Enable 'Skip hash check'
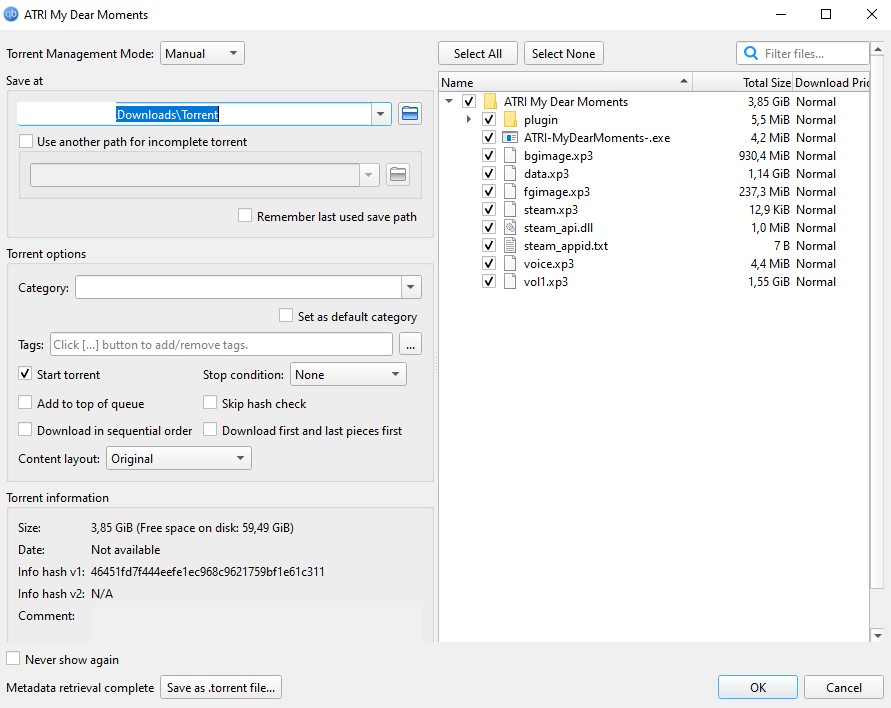Viewport: 891px width, 708px height. click(210, 403)
